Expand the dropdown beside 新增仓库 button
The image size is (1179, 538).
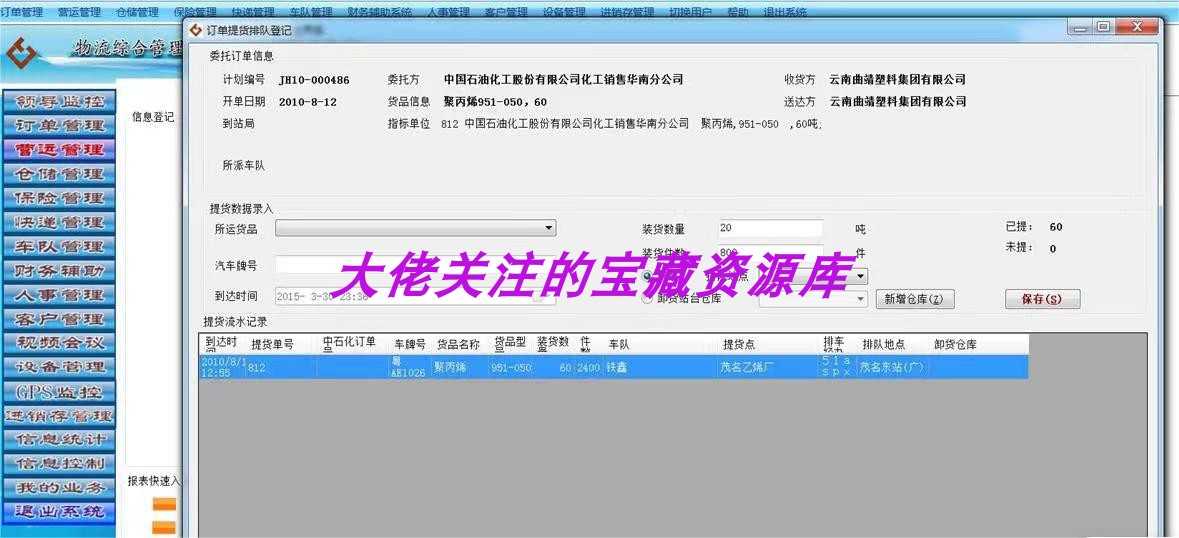coord(861,299)
